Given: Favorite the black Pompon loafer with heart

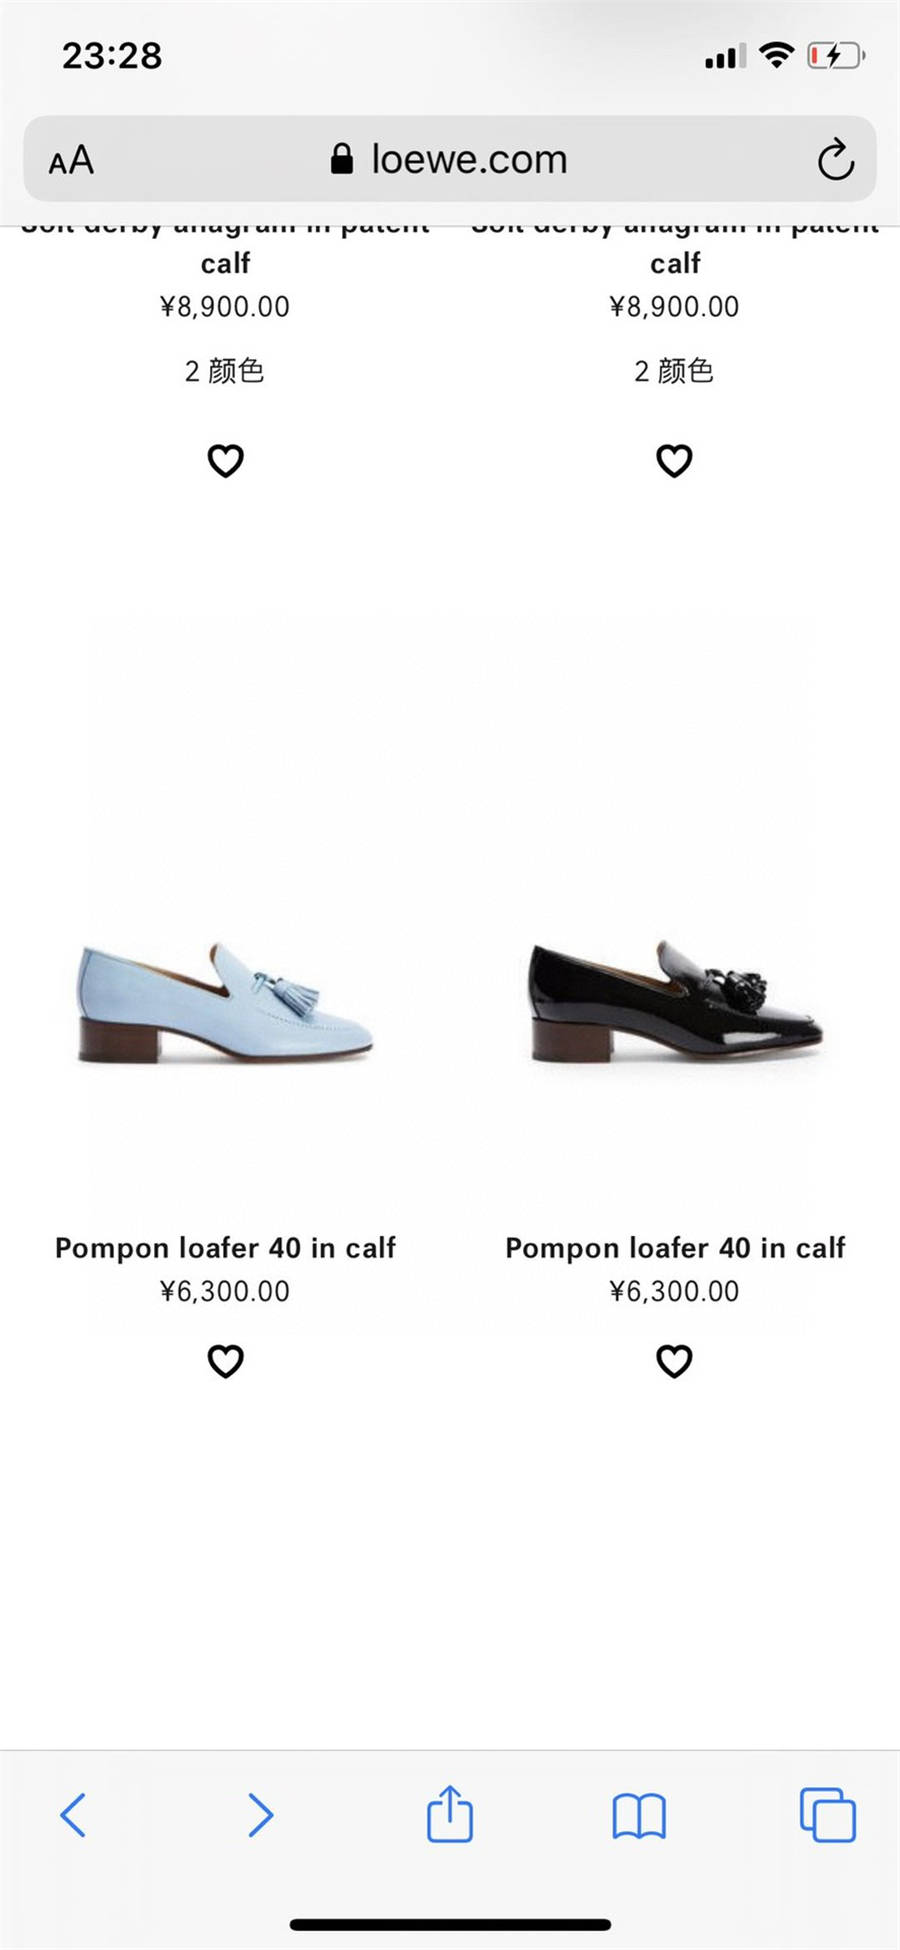Looking at the screenshot, I should coord(674,1361).
